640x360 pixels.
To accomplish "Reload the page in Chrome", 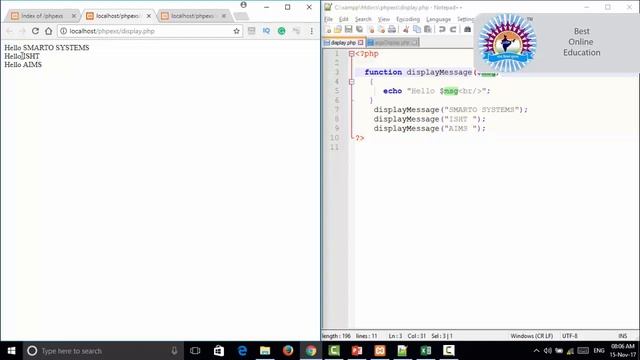I will (x=36, y=31).
